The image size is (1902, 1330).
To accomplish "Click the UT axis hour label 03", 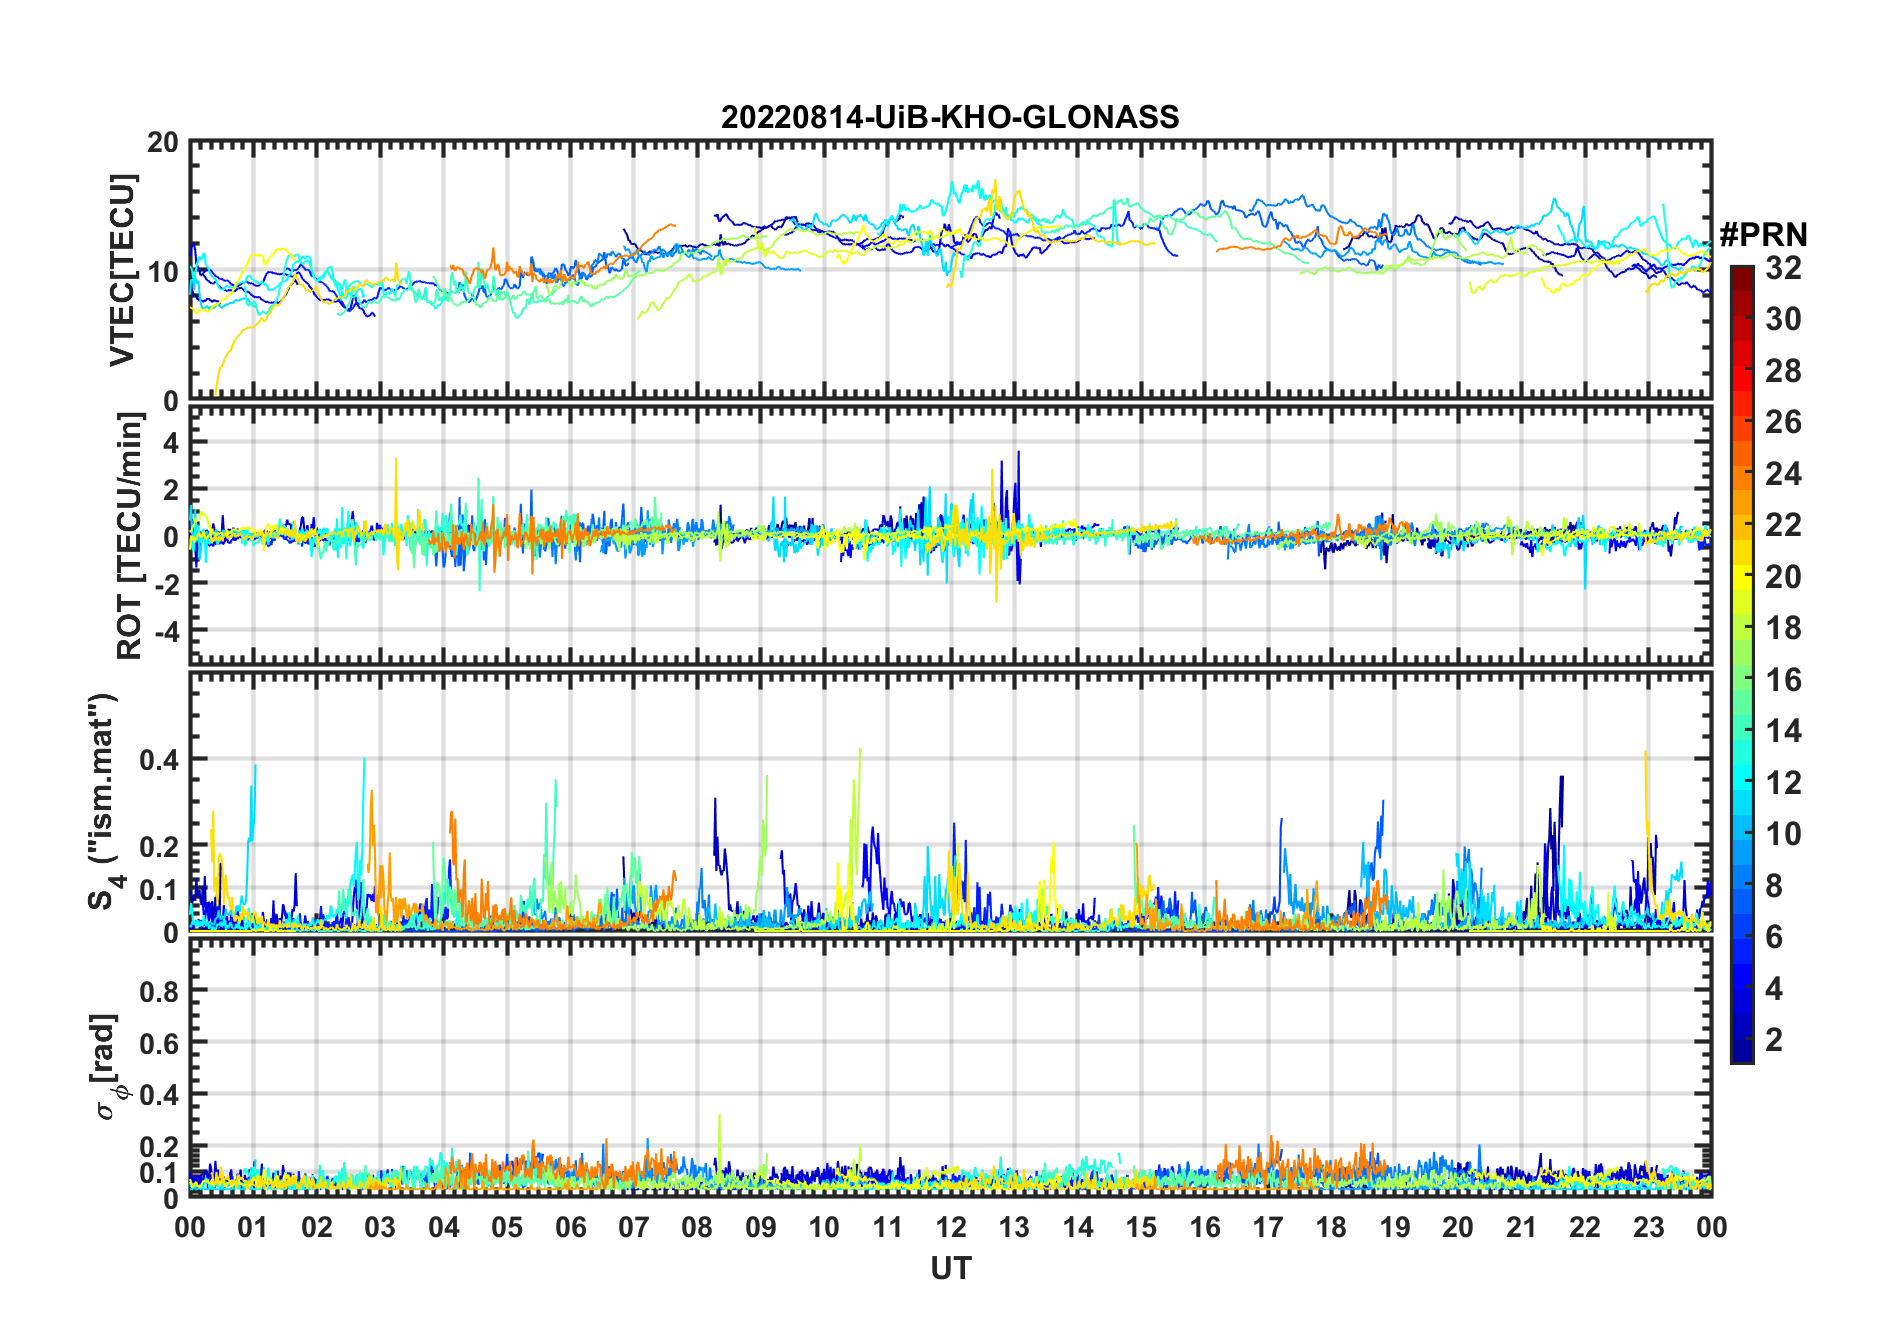I will click(380, 1227).
